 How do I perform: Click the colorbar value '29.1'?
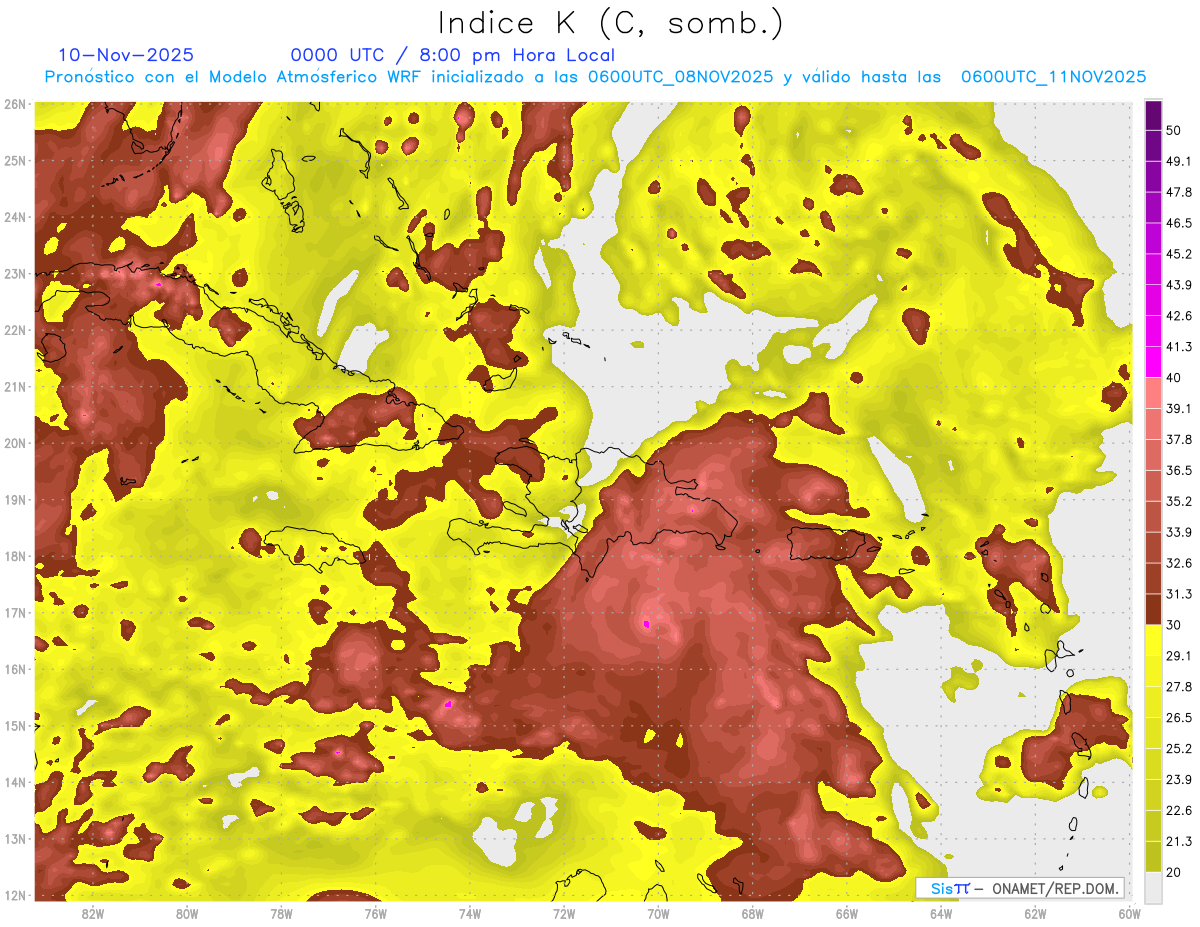(x=1178, y=656)
